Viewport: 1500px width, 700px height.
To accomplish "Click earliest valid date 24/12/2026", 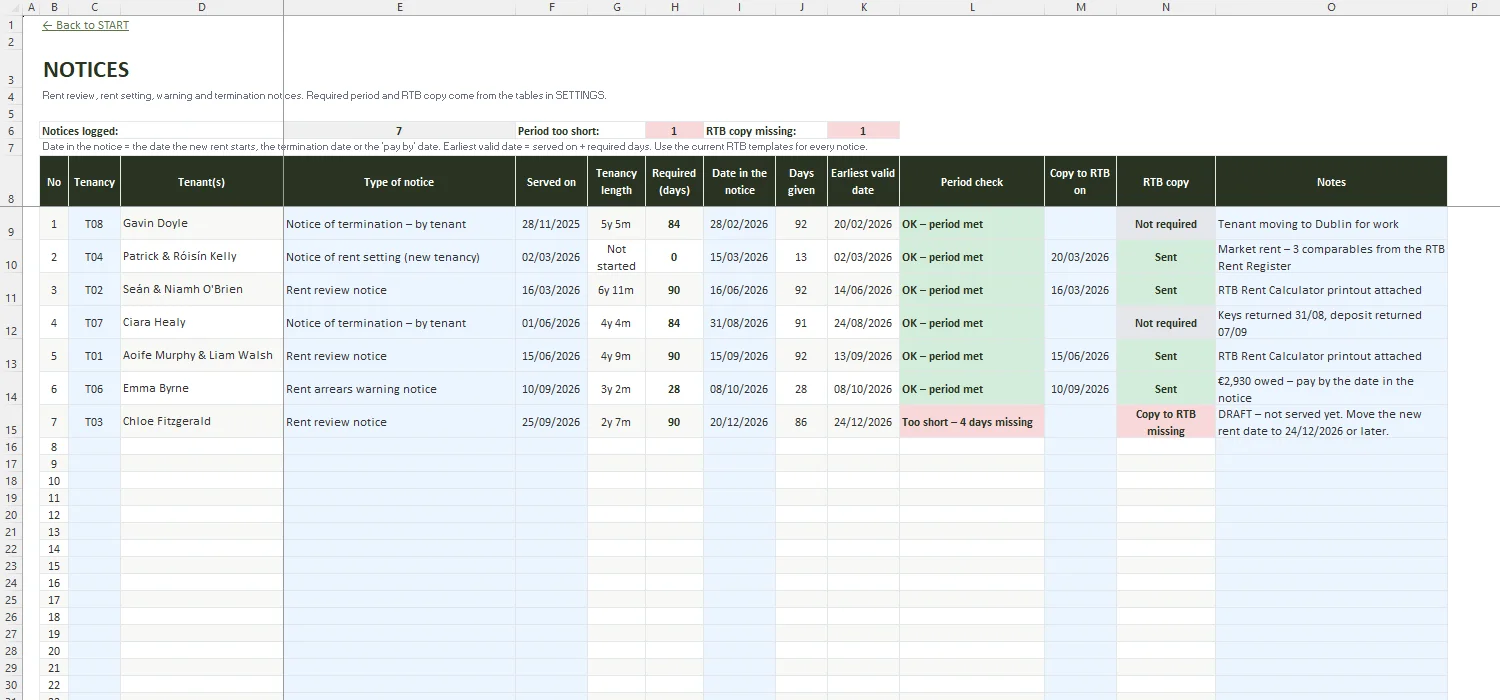I will coord(863,422).
